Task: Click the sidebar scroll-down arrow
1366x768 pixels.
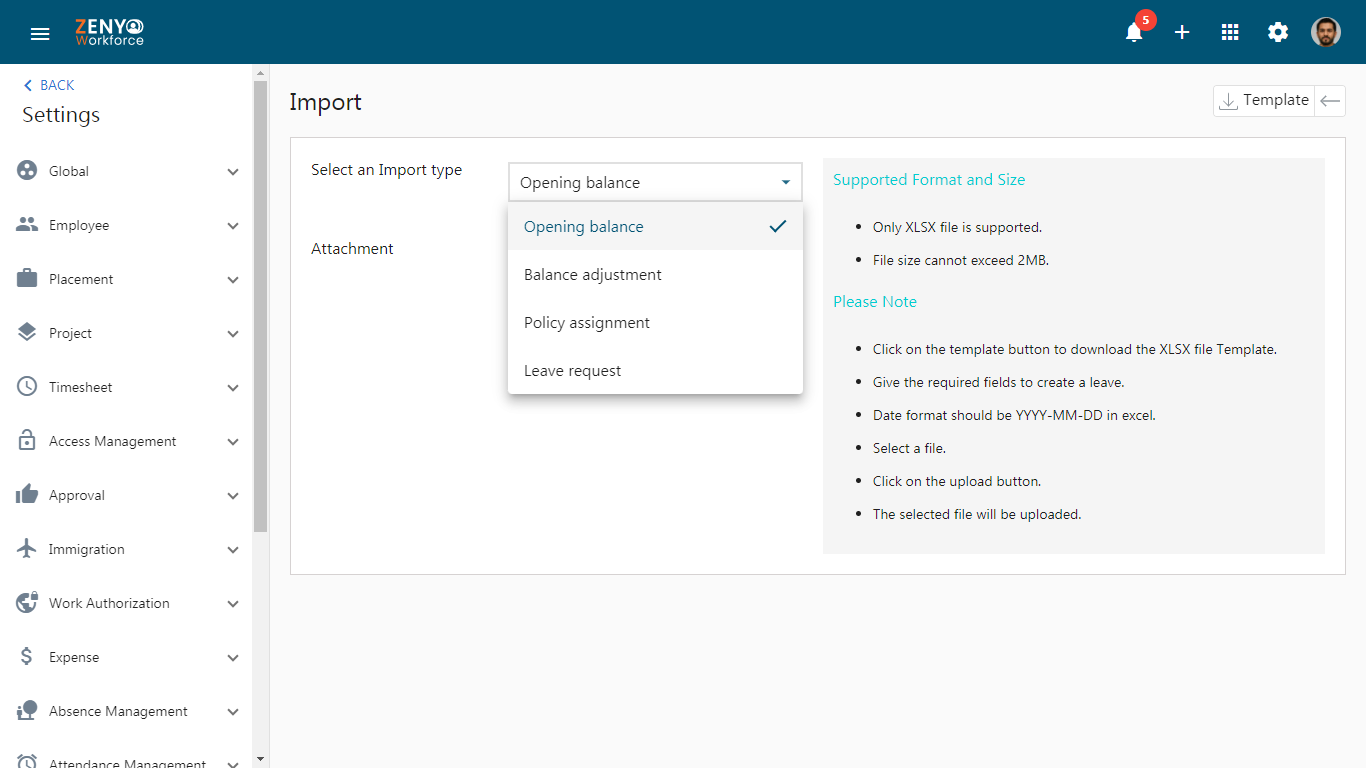Action: pos(261,760)
